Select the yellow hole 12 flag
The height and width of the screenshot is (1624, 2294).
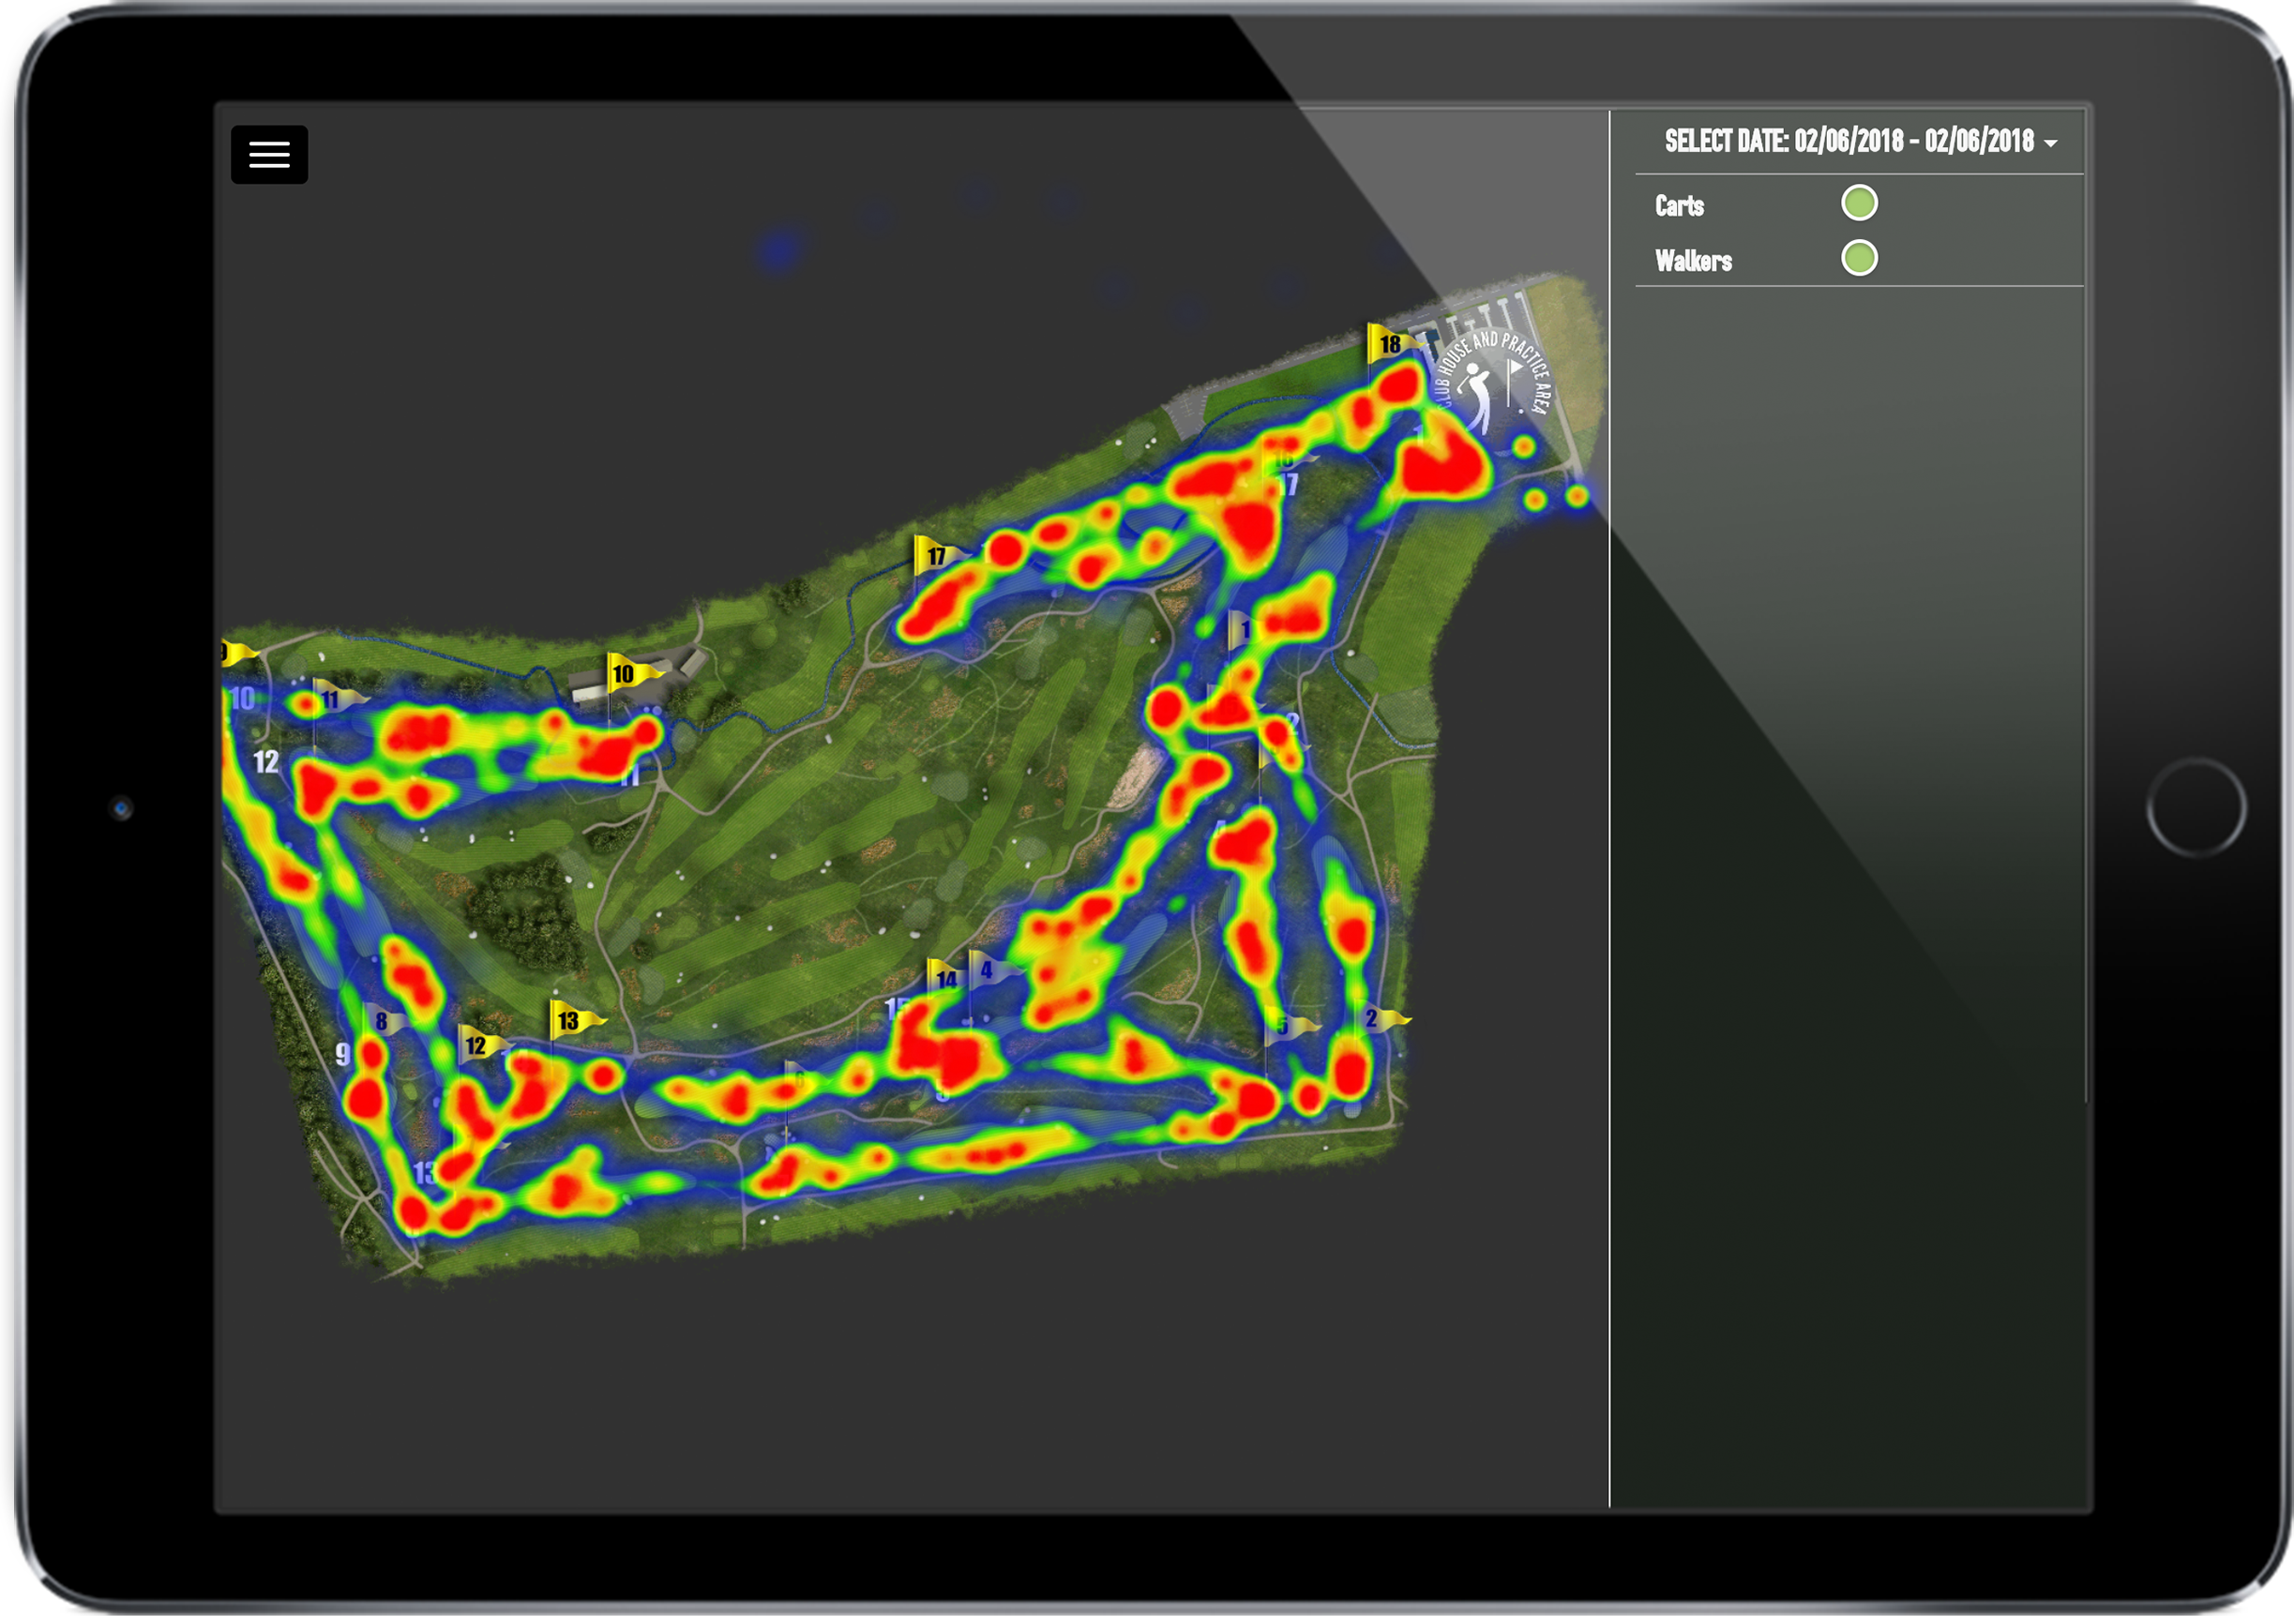tap(479, 1045)
